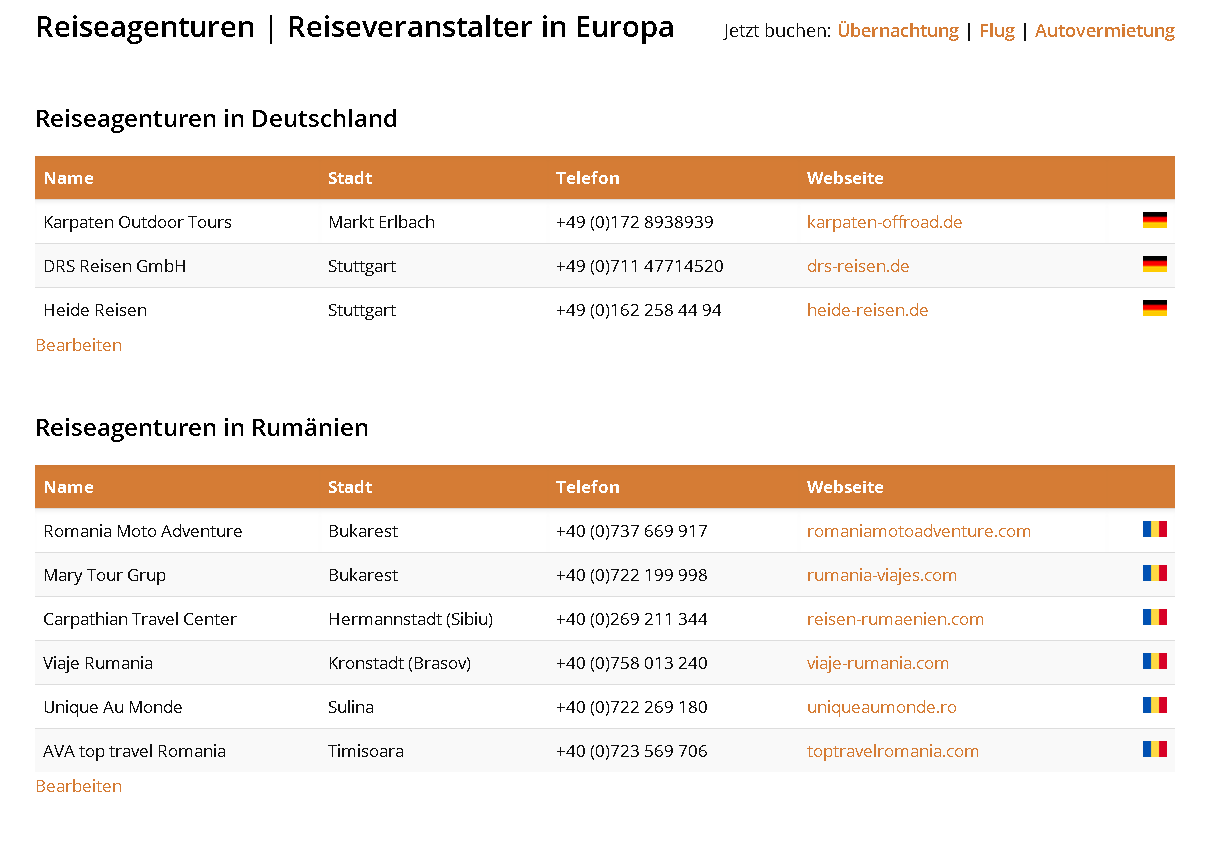Click the German flag in the Karpaten Outdoor Tours row
This screenshot has width=1230, height=844.
point(1154,220)
